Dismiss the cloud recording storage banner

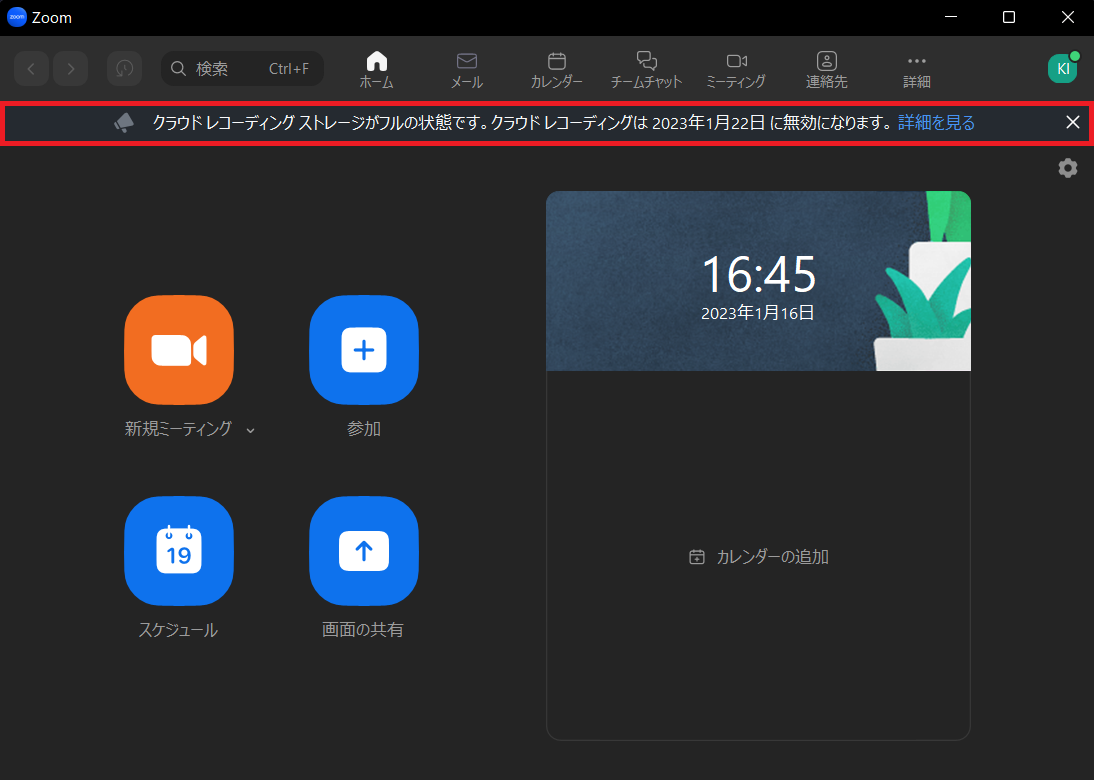(x=1072, y=122)
